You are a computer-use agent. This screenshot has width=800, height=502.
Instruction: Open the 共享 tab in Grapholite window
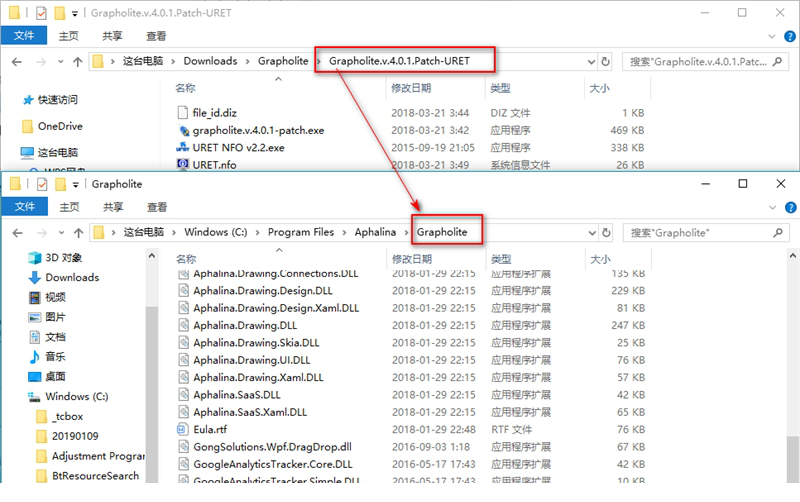point(113,207)
